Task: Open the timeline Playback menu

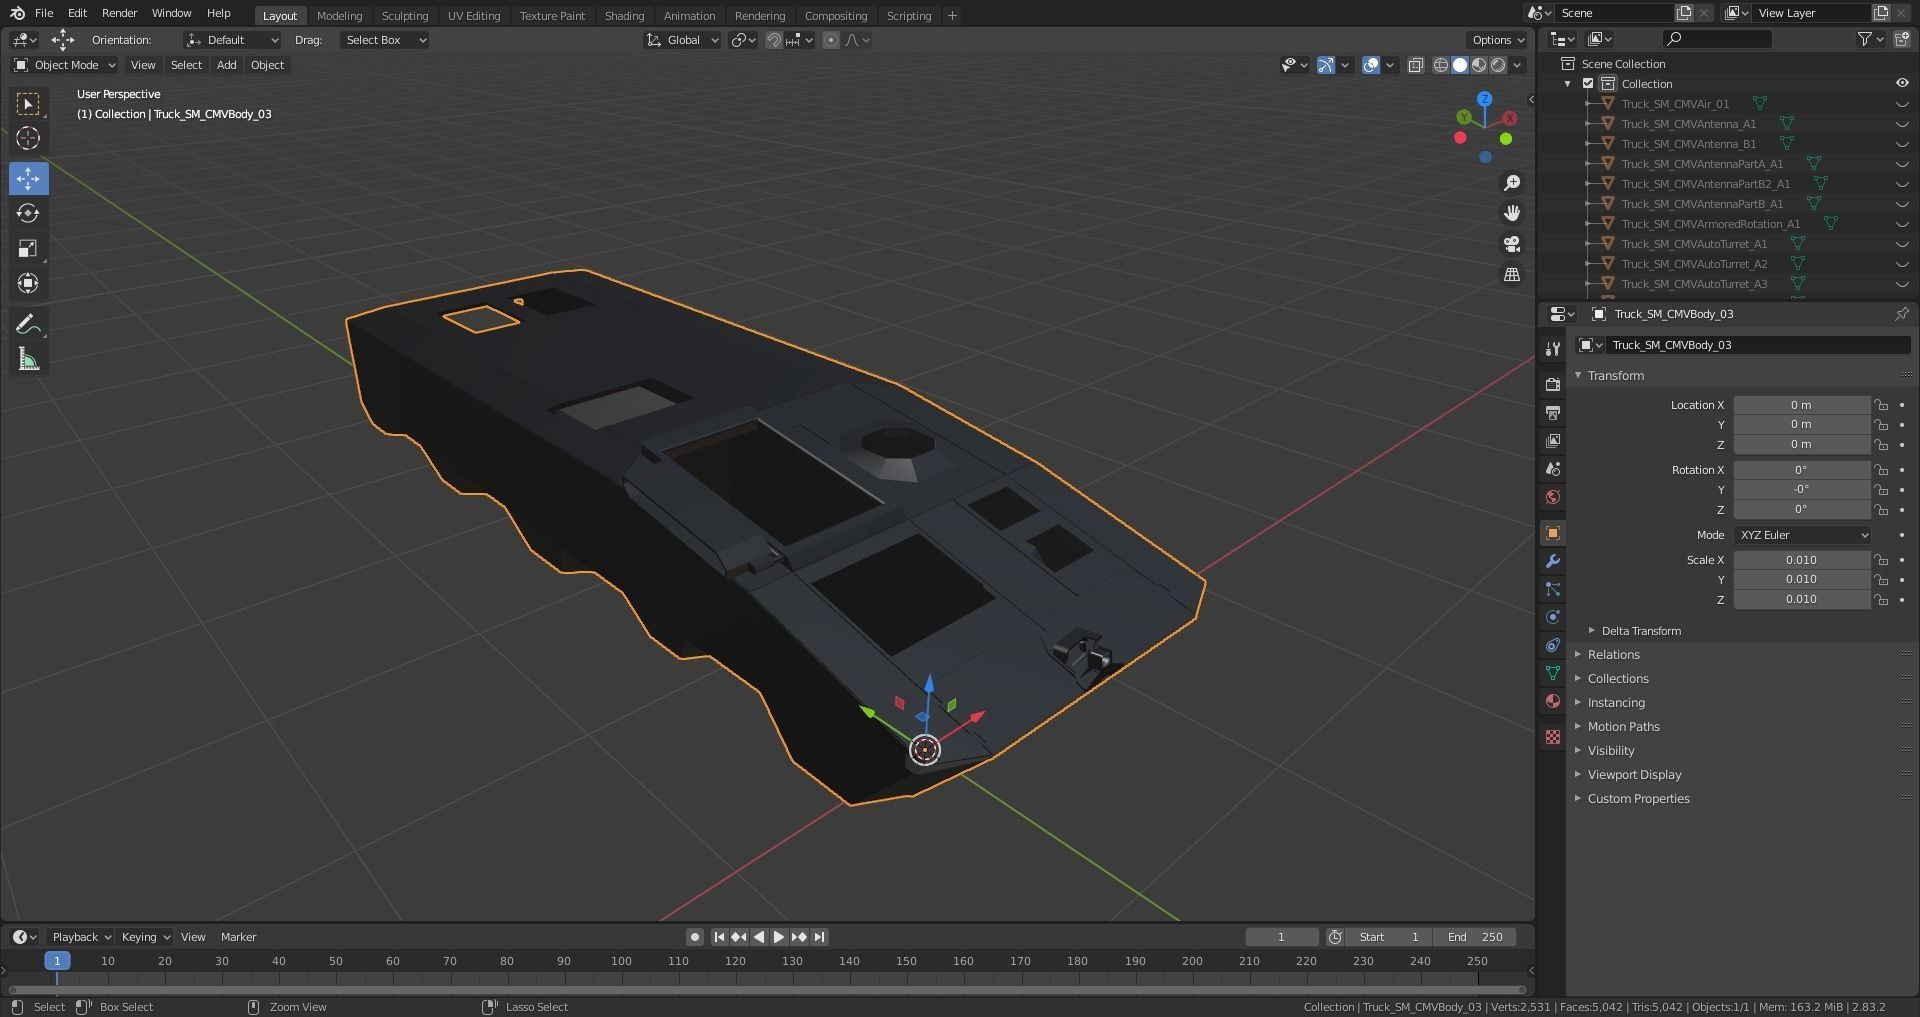Action: (80, 937)
